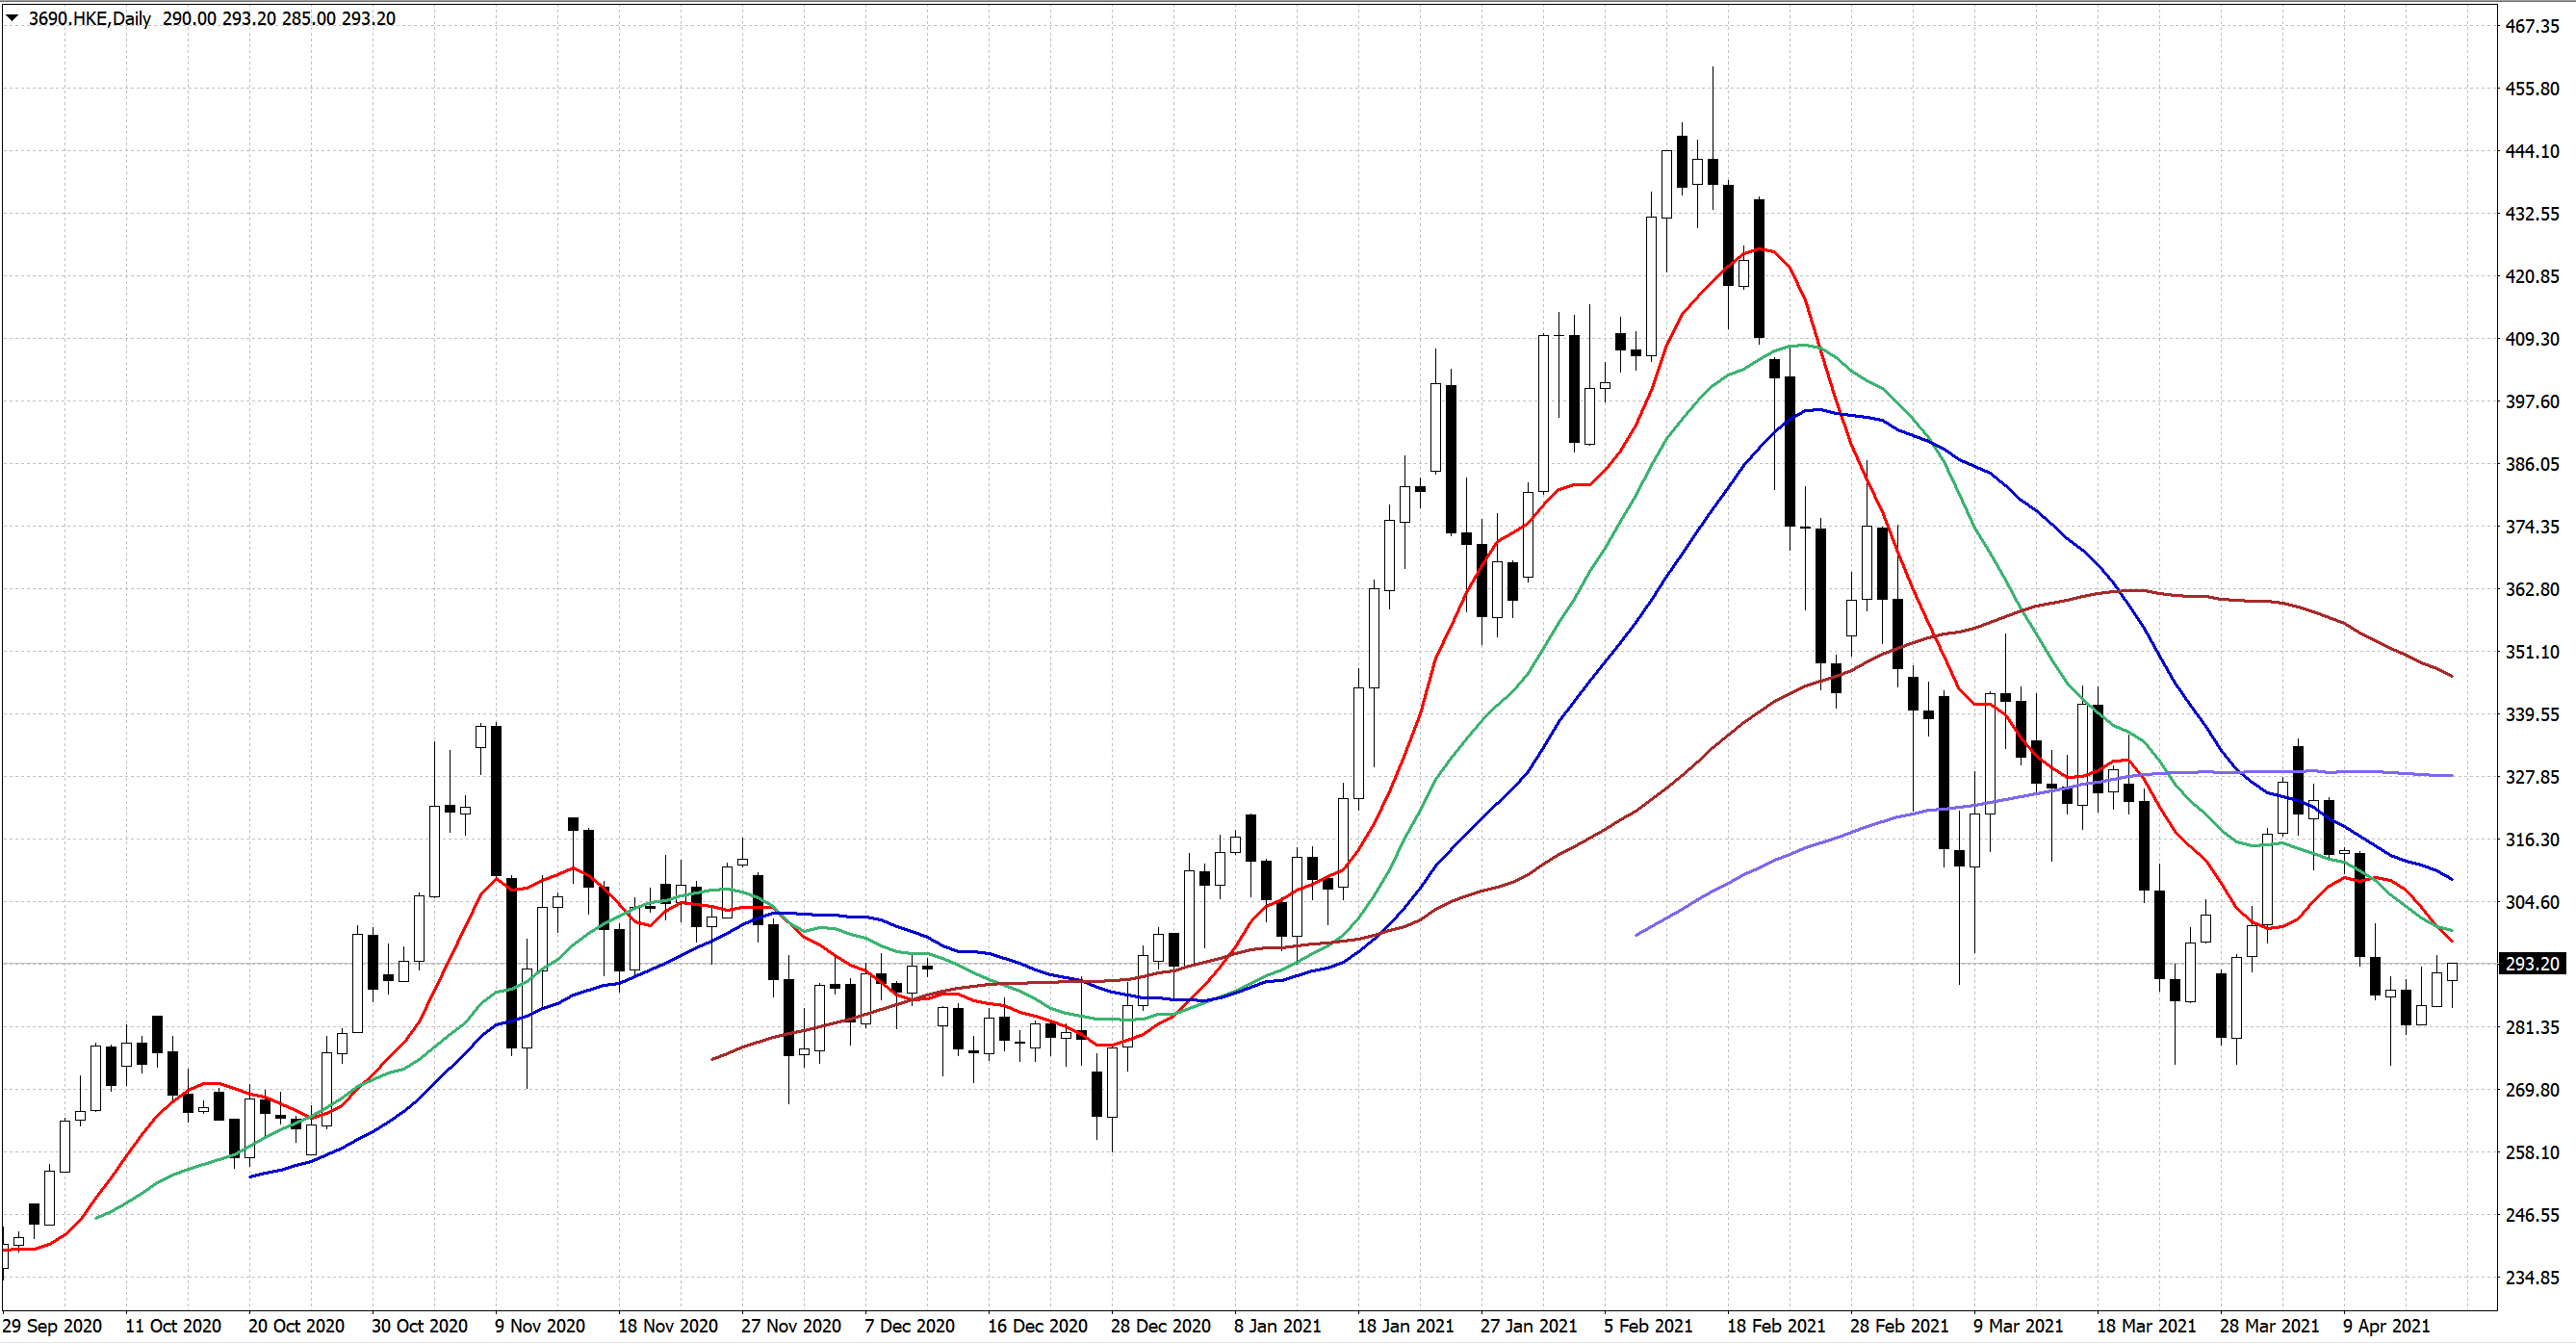
Task: Click the 9 Nov 2020 date label
Action: [539, 1326]
